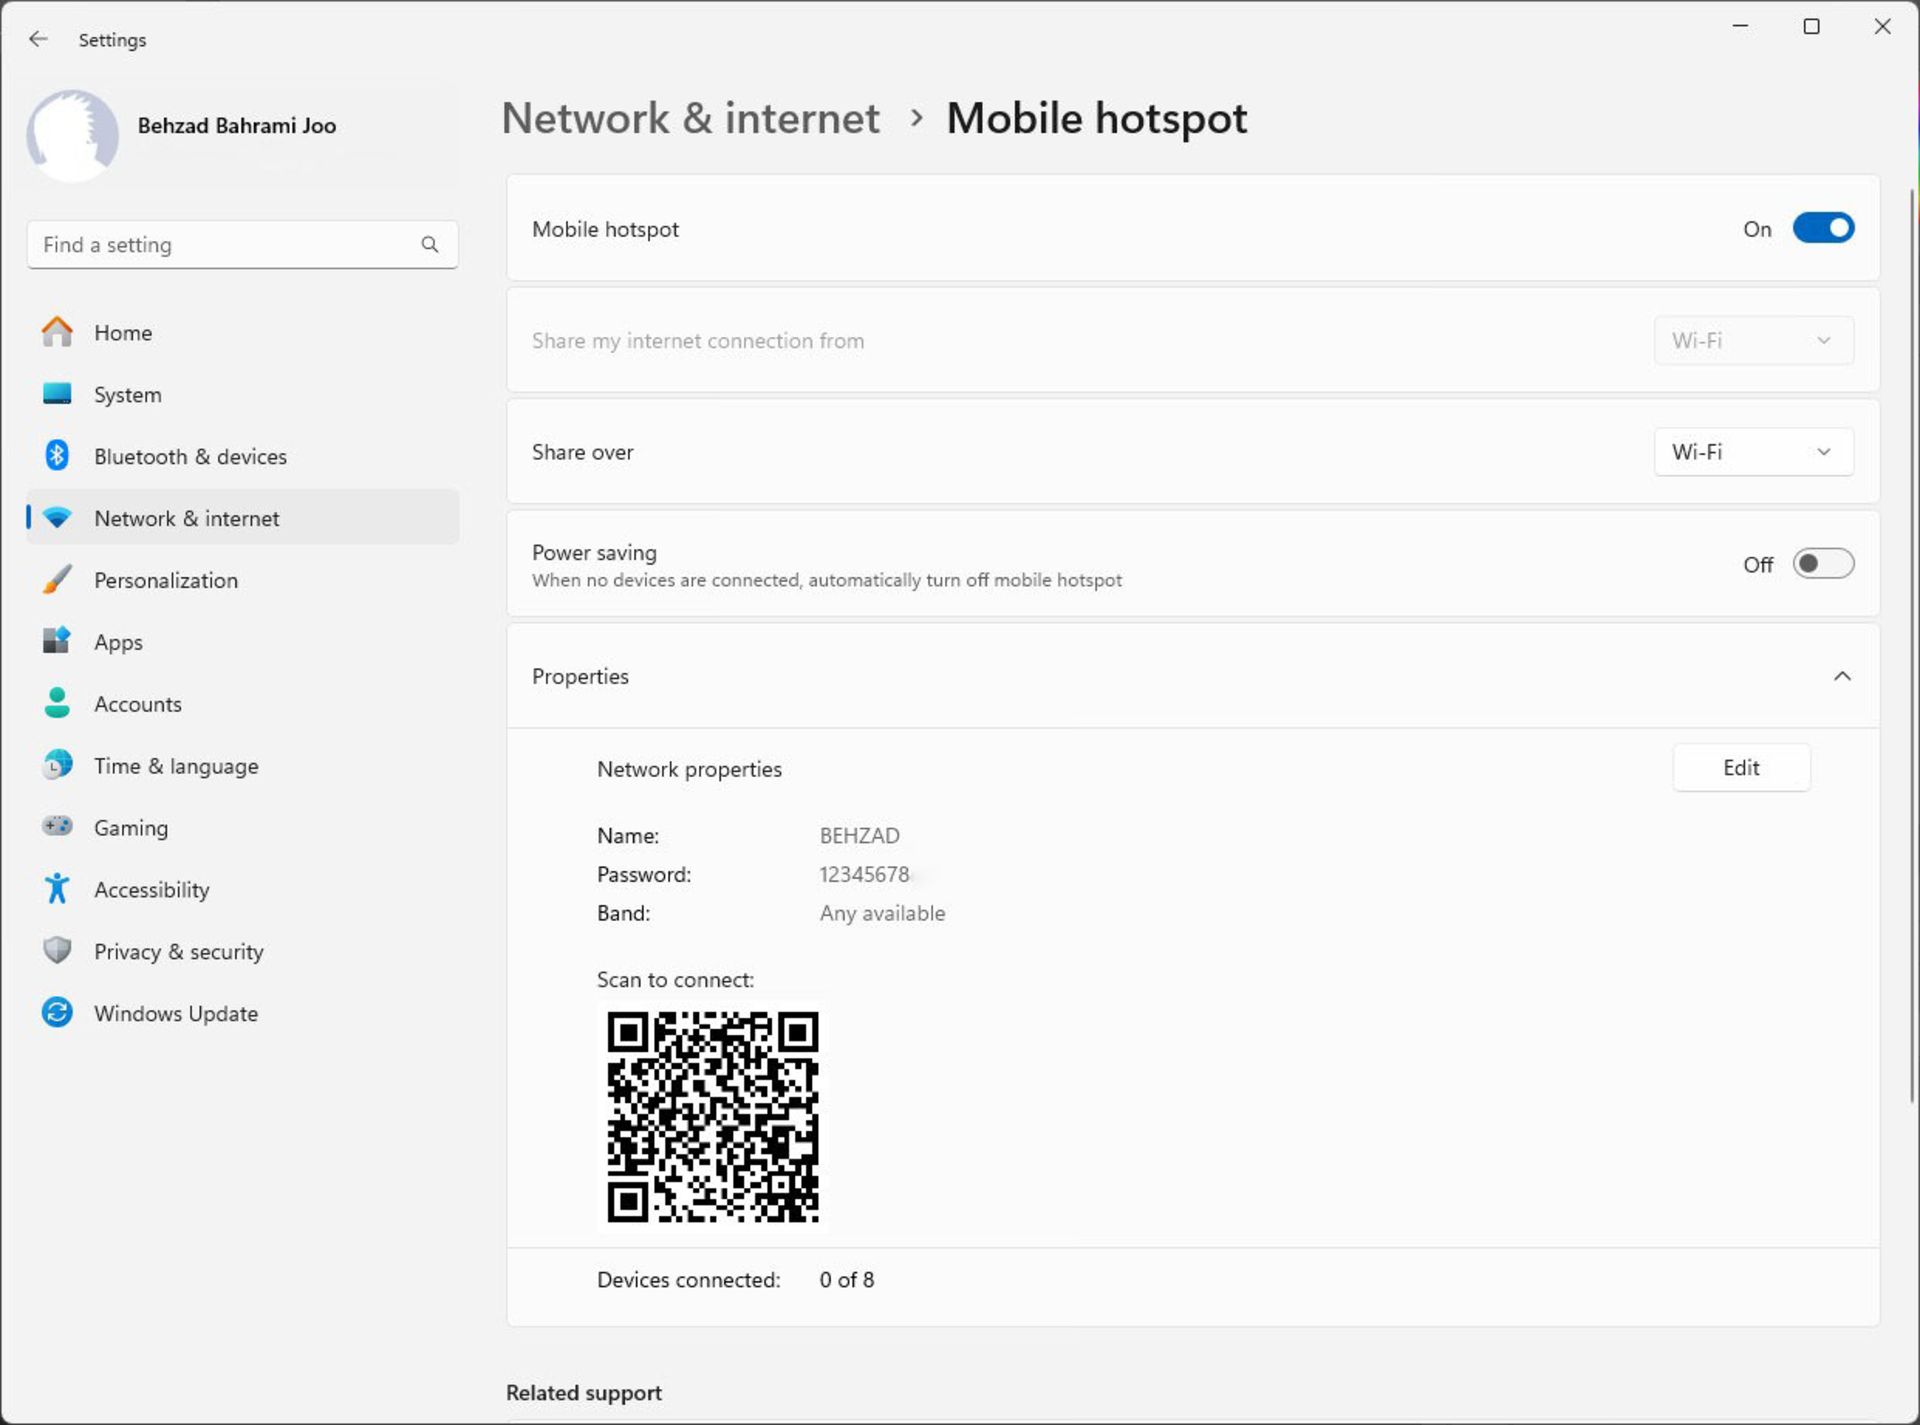
Task: Click the search magnifier icon
Action: point(430,245)
